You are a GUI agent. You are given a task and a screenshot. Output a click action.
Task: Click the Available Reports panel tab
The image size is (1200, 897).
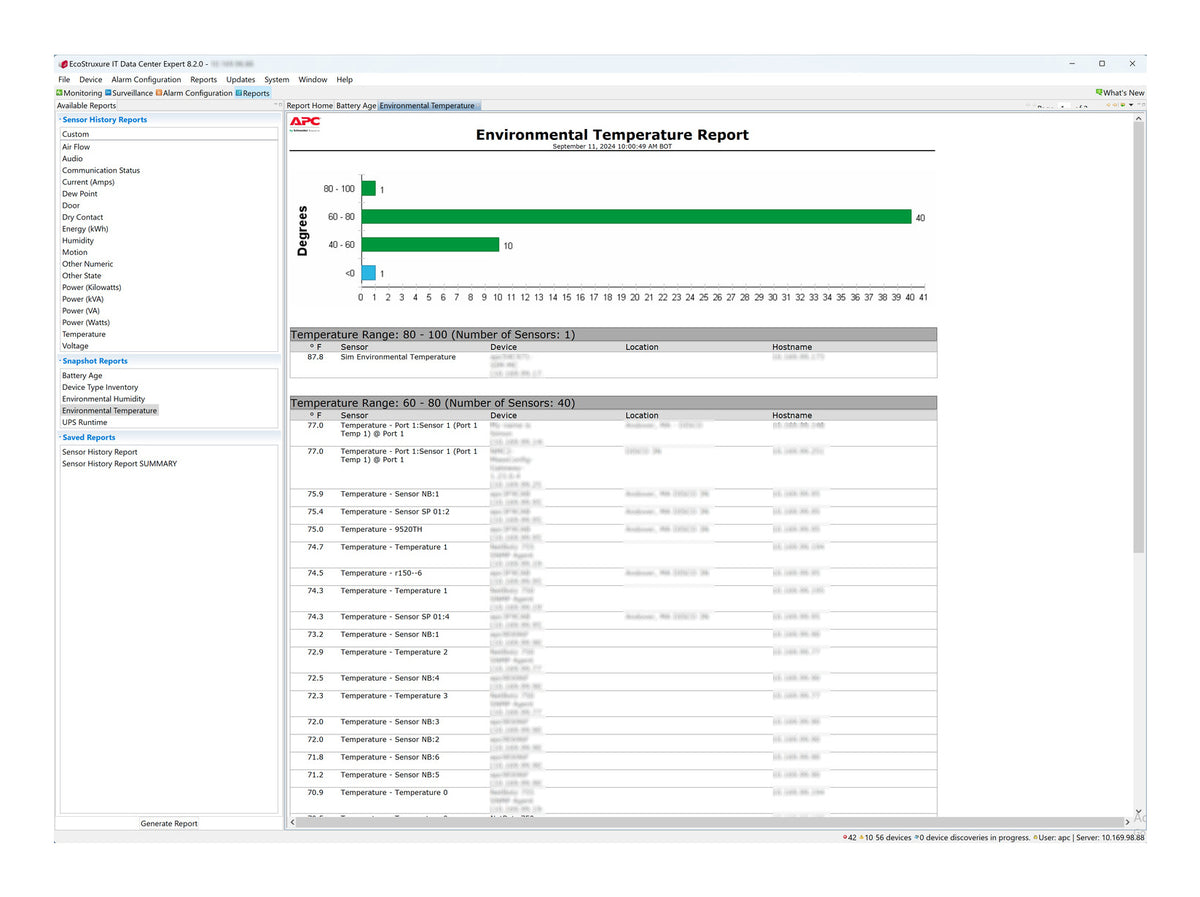coord(87,105)
